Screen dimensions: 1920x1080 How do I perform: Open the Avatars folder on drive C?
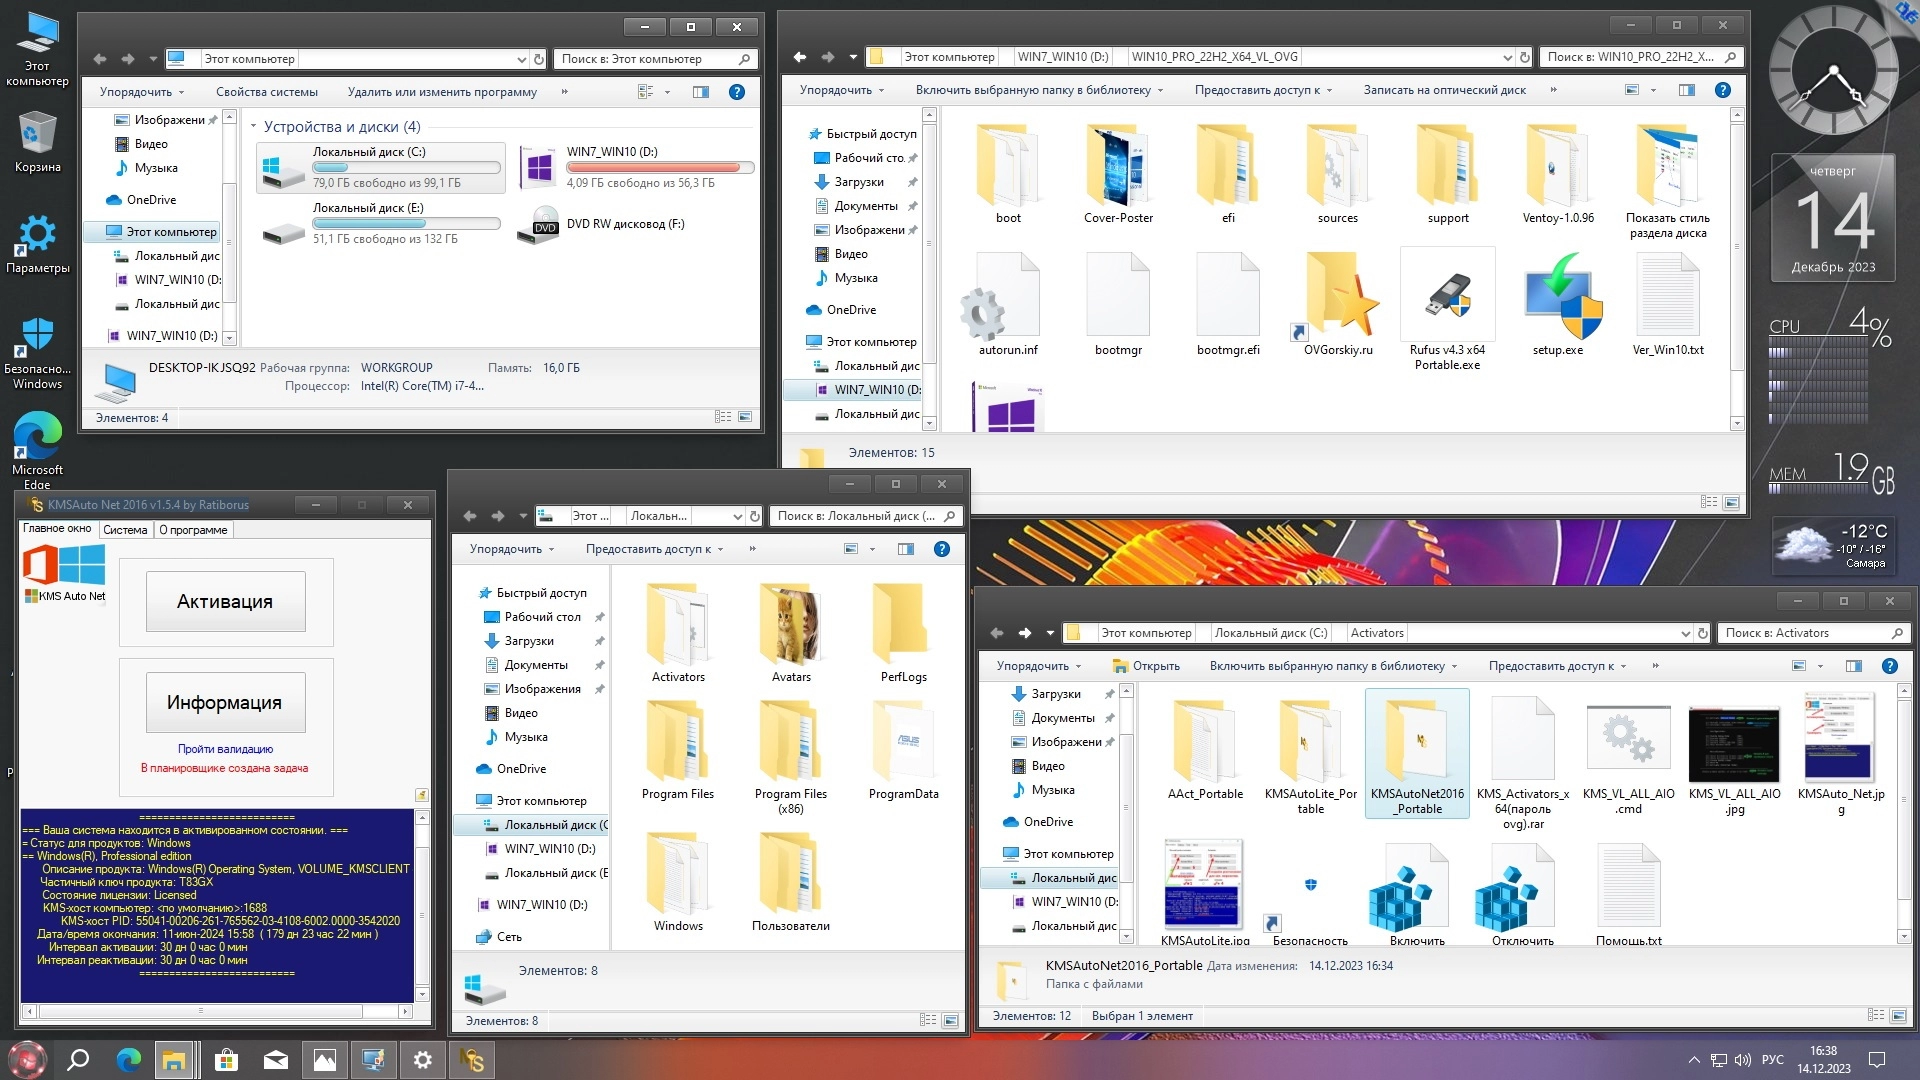click(791, 627)
